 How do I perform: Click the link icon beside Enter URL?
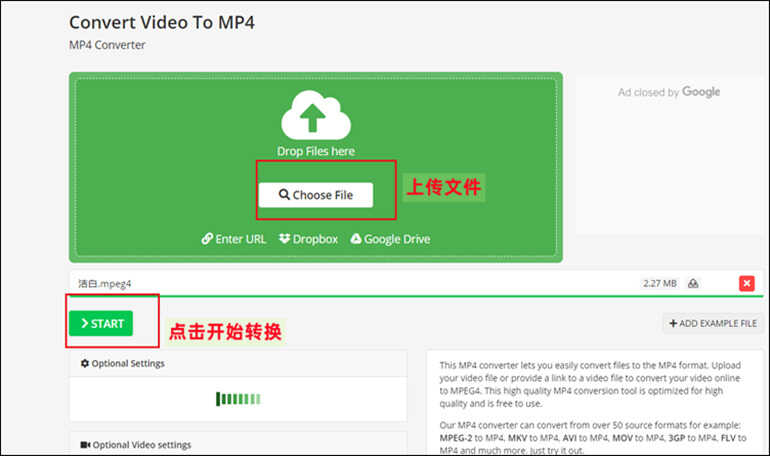click(x=207, y=239)
